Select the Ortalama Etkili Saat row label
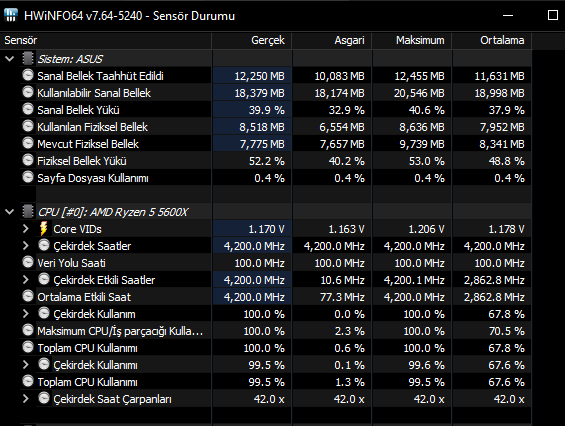 point(84,297)
